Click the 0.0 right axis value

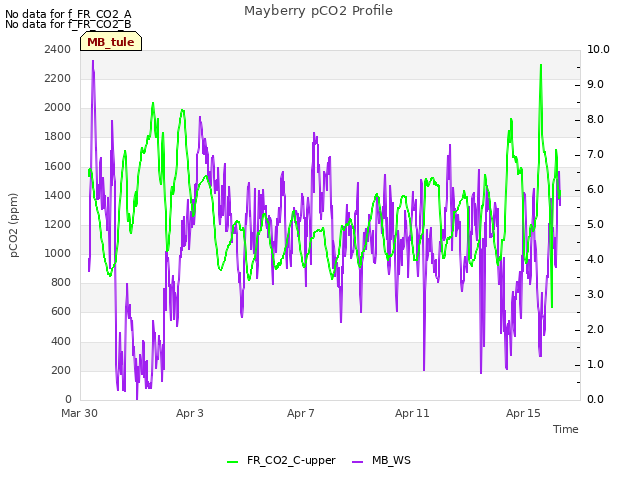click(x=596, y=400)
